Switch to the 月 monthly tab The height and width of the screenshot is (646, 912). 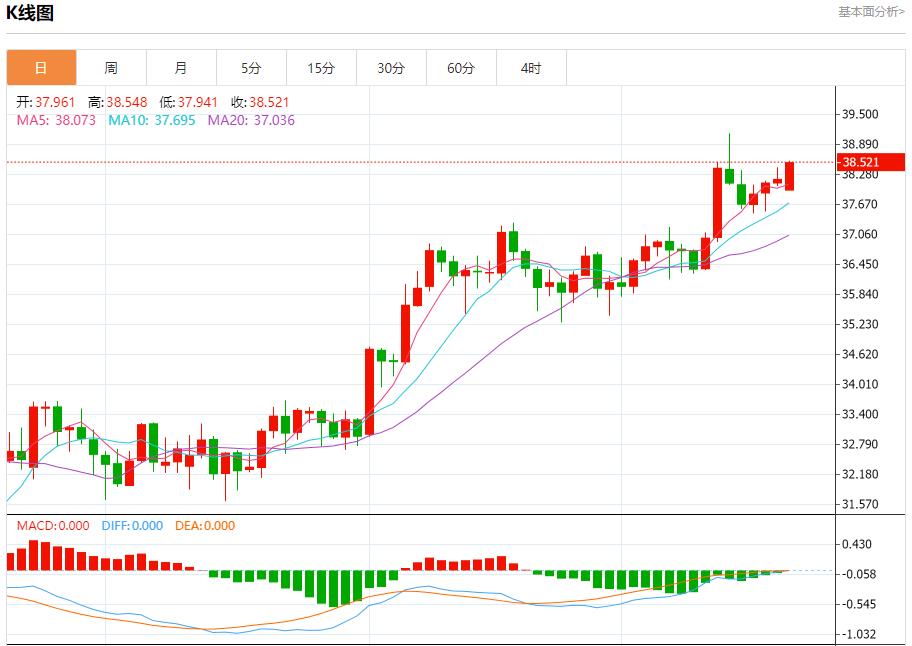tap(181, 68)
